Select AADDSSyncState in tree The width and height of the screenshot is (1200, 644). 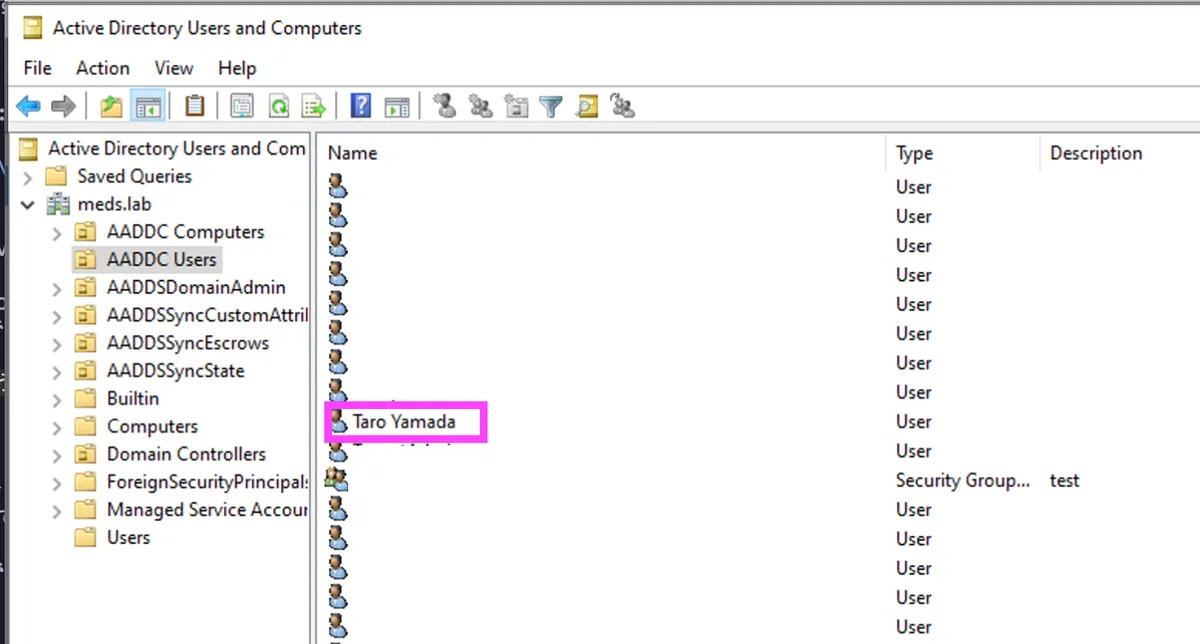pos(175,371)
